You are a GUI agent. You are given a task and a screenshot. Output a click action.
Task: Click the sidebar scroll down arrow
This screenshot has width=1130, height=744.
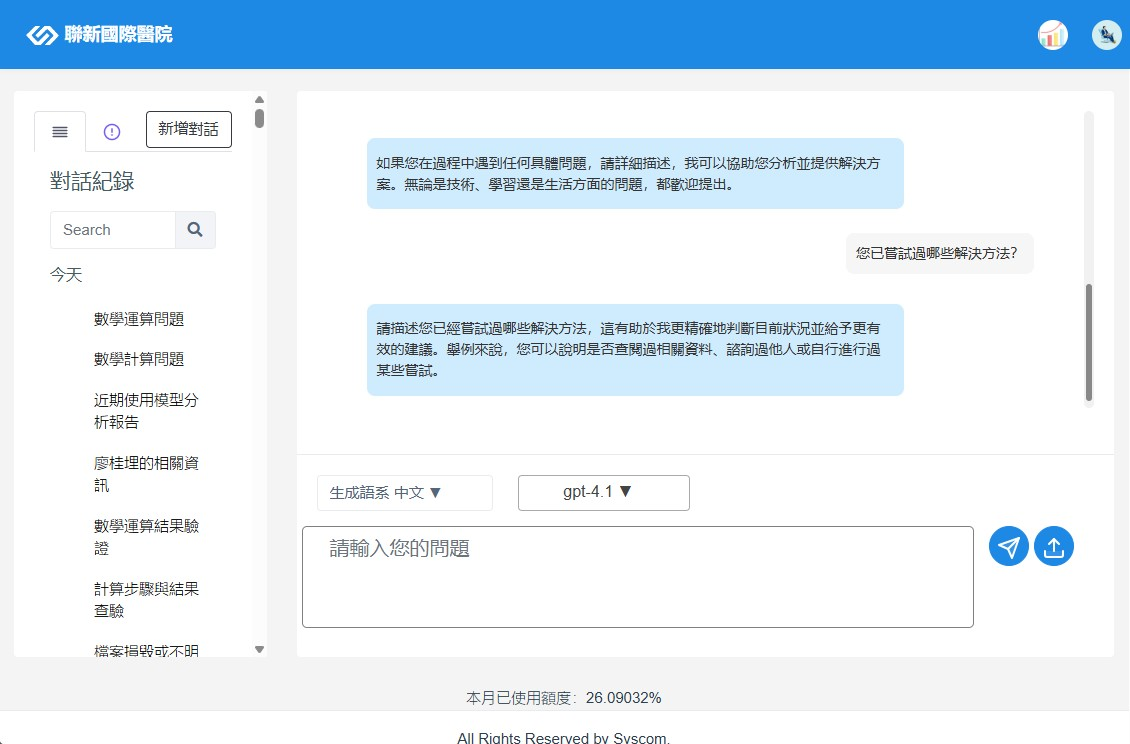click(x=260, y=649)
